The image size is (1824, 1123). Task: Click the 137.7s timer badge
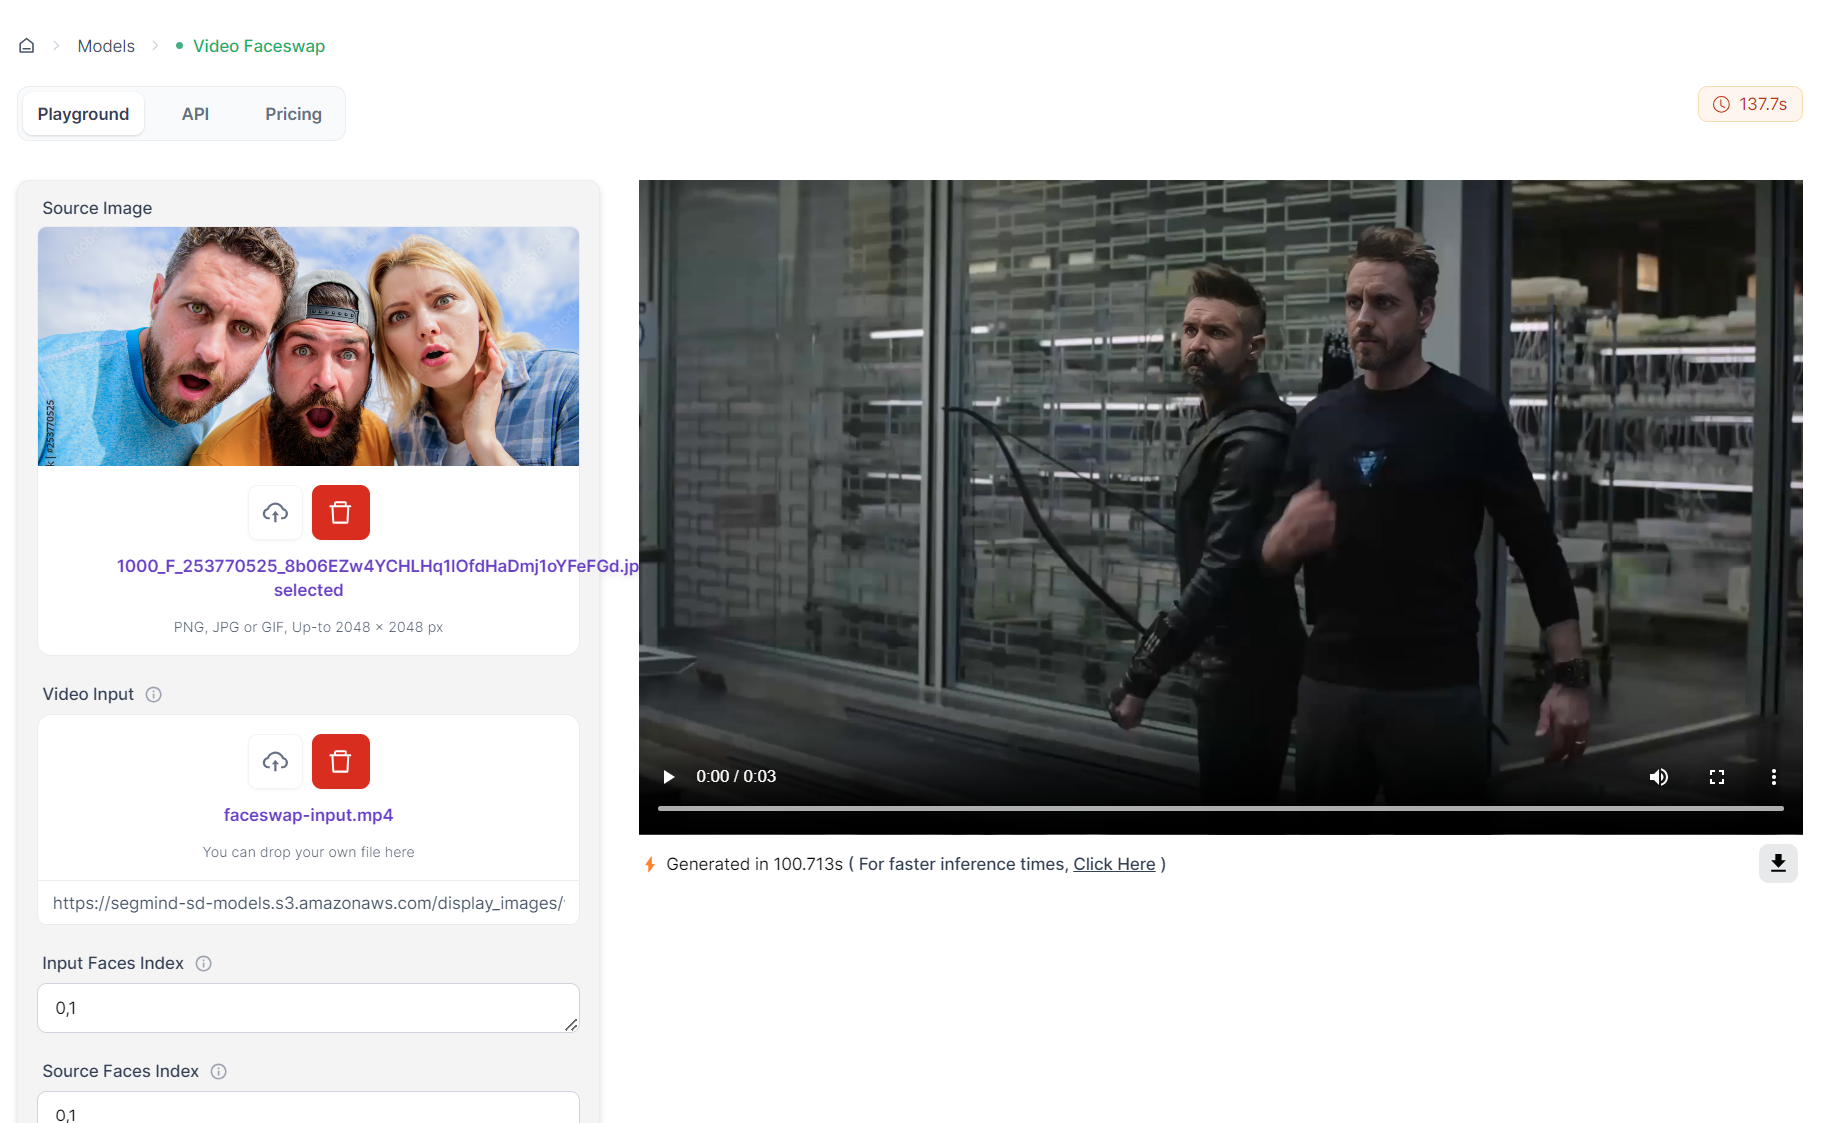1750,104
